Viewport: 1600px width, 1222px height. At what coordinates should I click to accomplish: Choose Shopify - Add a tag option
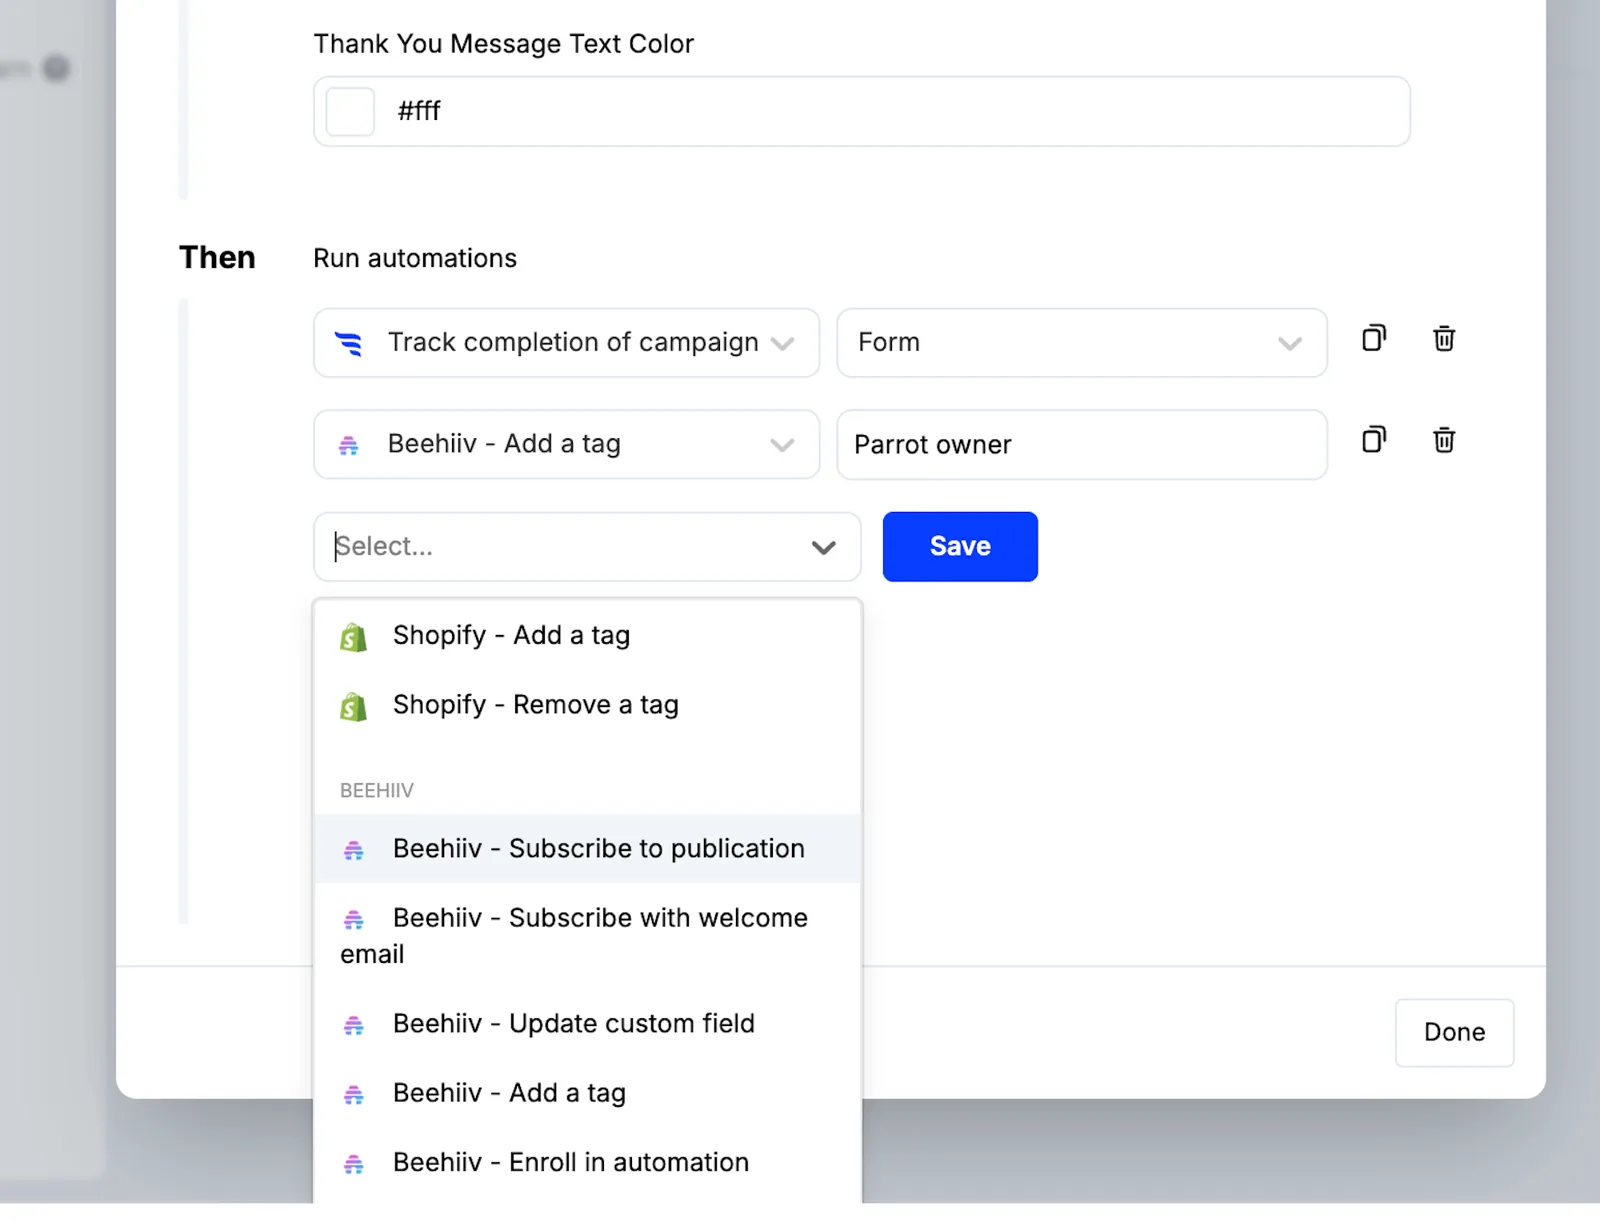pyautogui.click(x=587, y=636)
